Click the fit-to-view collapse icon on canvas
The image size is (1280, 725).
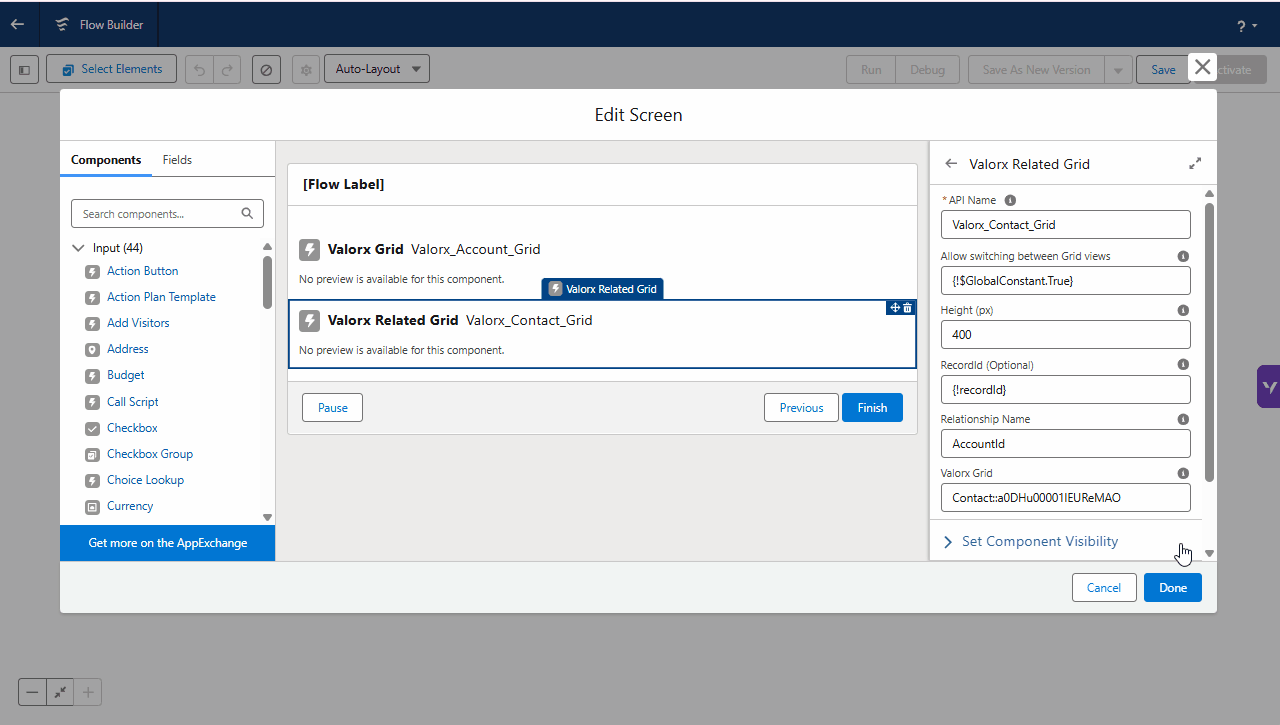click(60, 692)
